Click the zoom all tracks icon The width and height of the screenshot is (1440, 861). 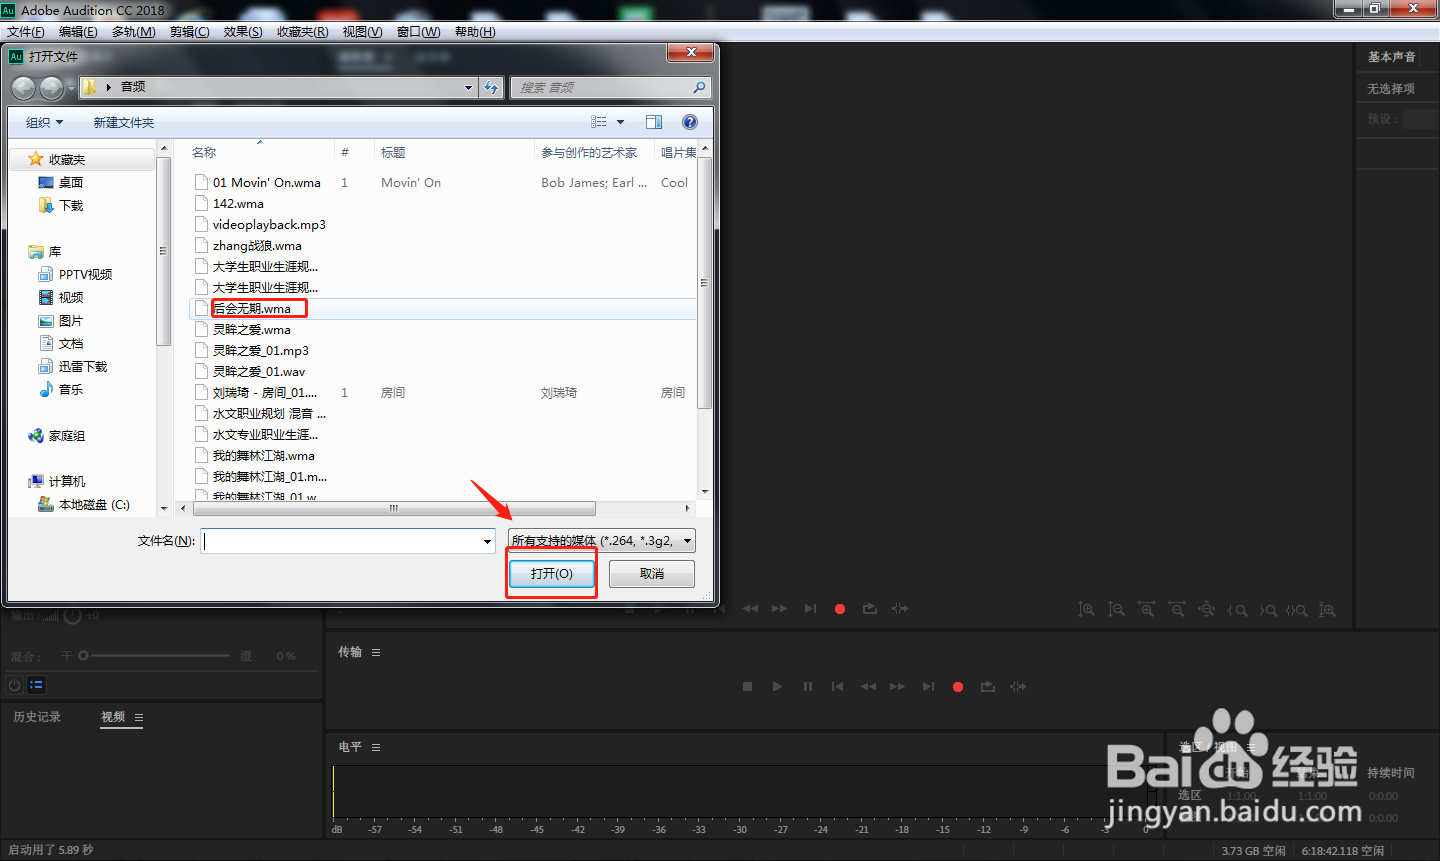(x=1327, y=610)
